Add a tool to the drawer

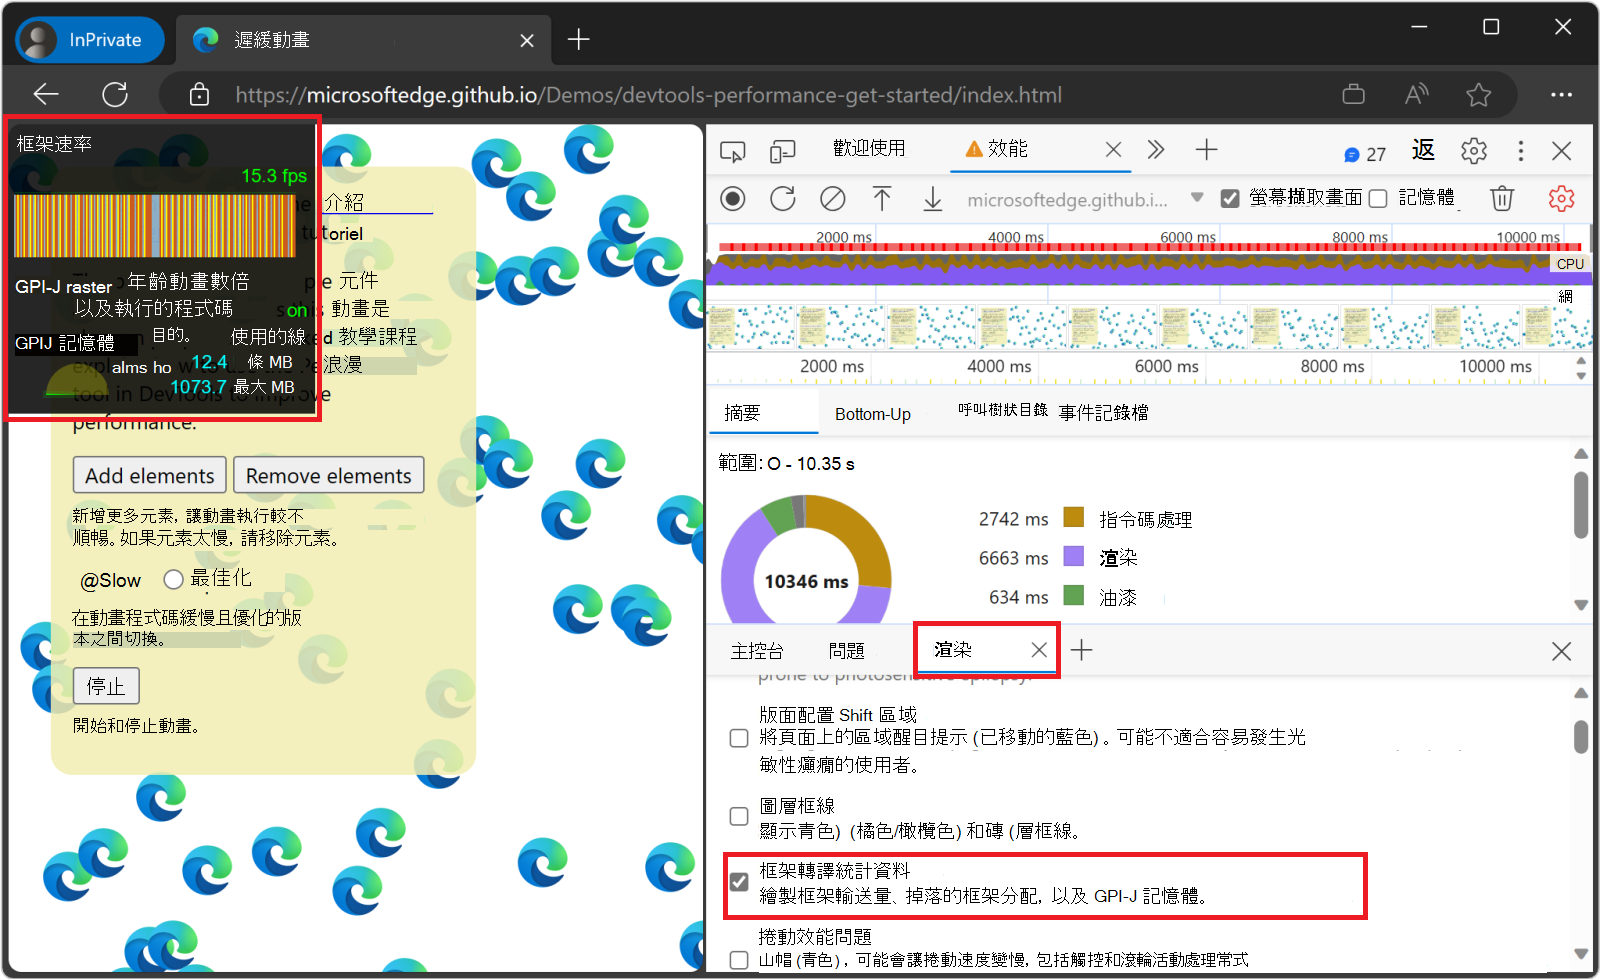1081,650
